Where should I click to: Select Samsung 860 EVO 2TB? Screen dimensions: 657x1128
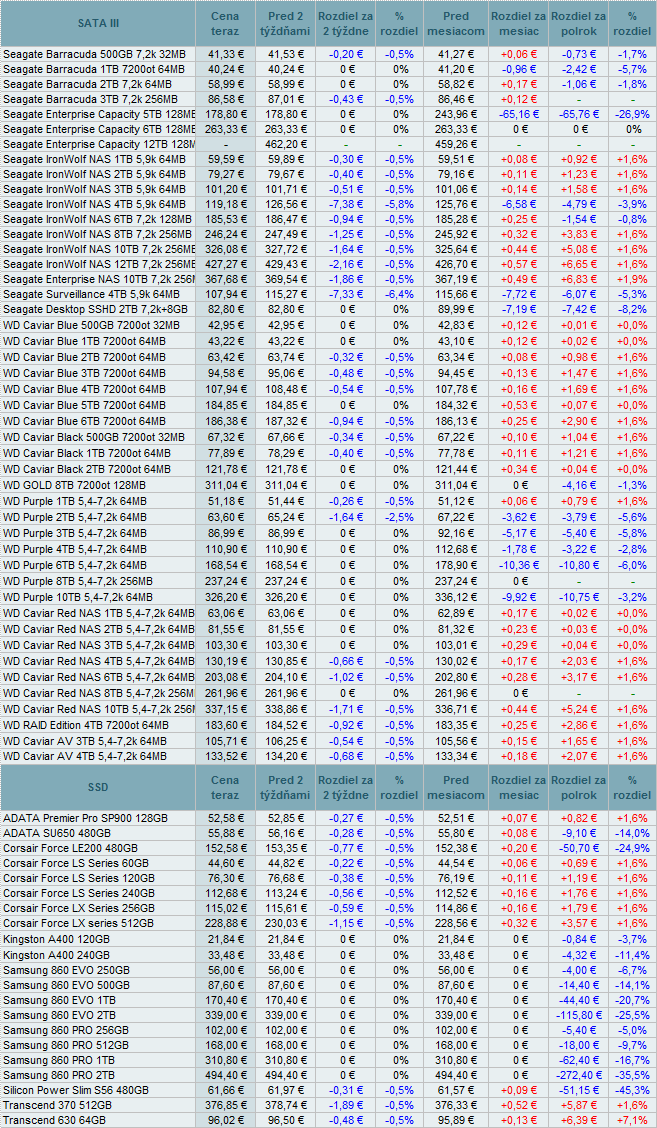point(60,1014)
